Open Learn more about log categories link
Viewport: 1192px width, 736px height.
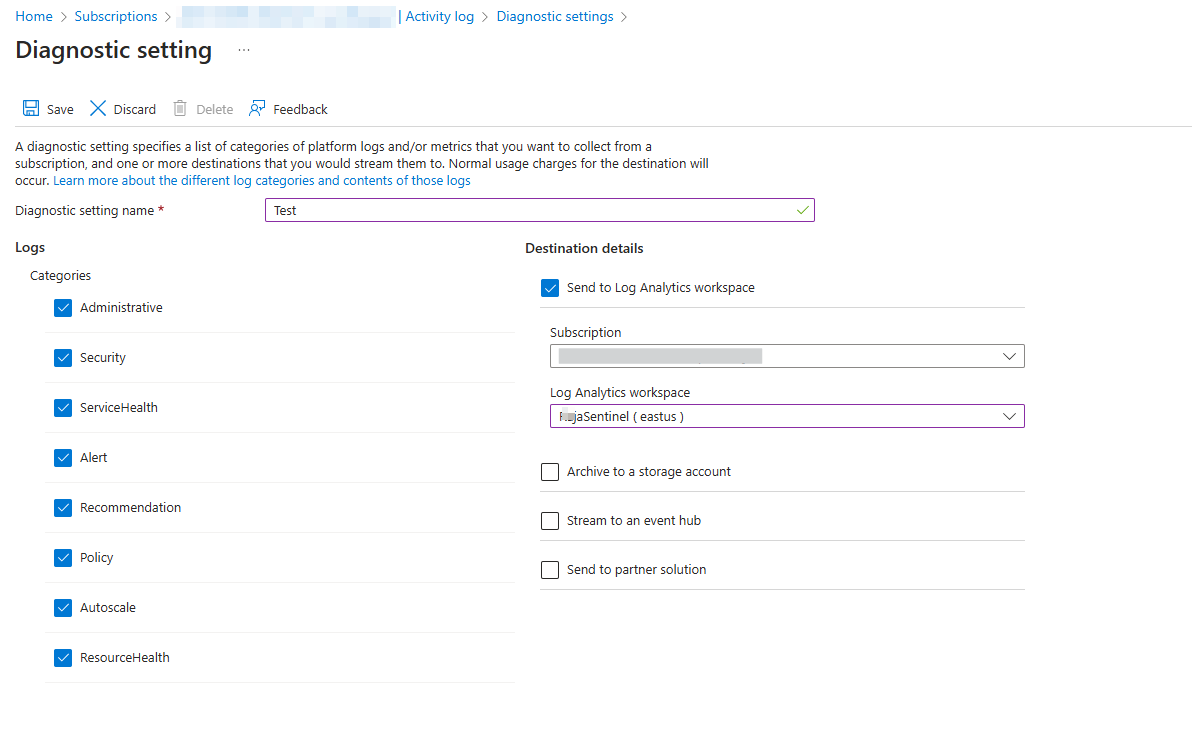click(x=262, y=180)
